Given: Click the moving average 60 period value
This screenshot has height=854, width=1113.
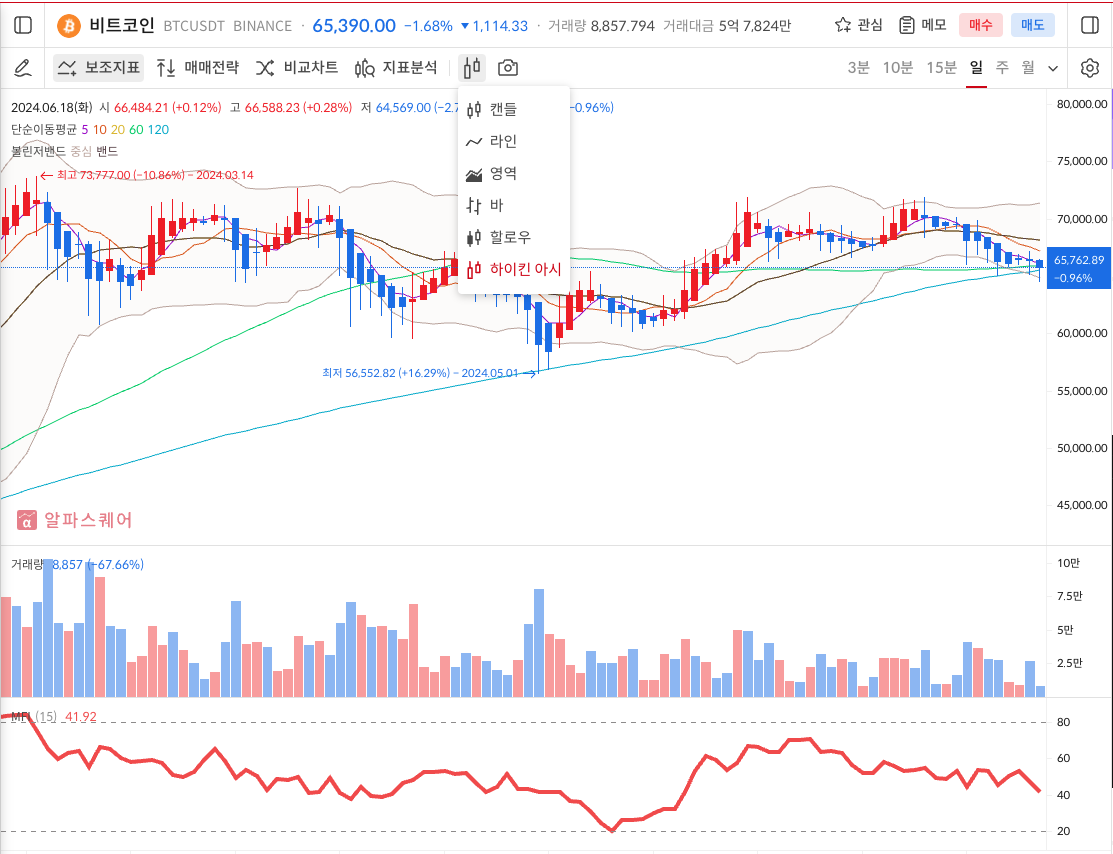Looking at the screenshot, I should (x=136, y=129).
